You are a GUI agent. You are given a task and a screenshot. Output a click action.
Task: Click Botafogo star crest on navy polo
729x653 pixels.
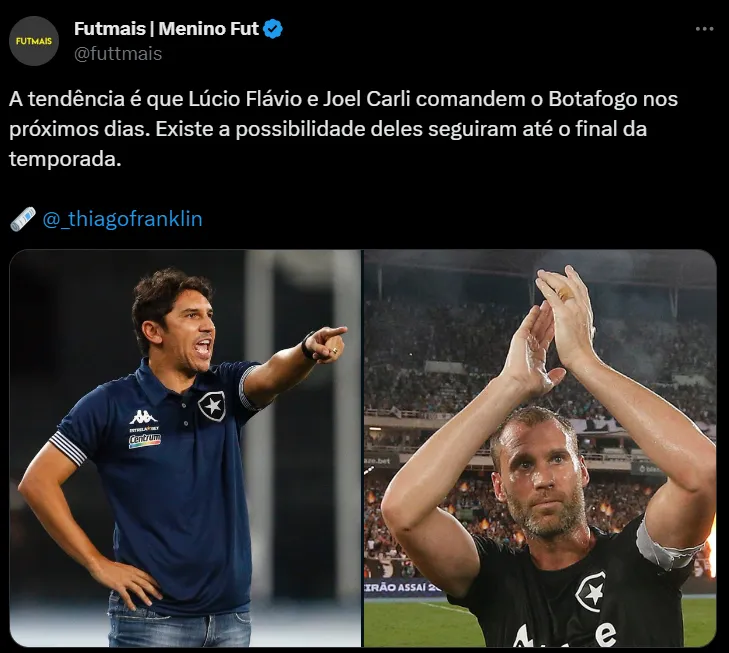(212, 406)
